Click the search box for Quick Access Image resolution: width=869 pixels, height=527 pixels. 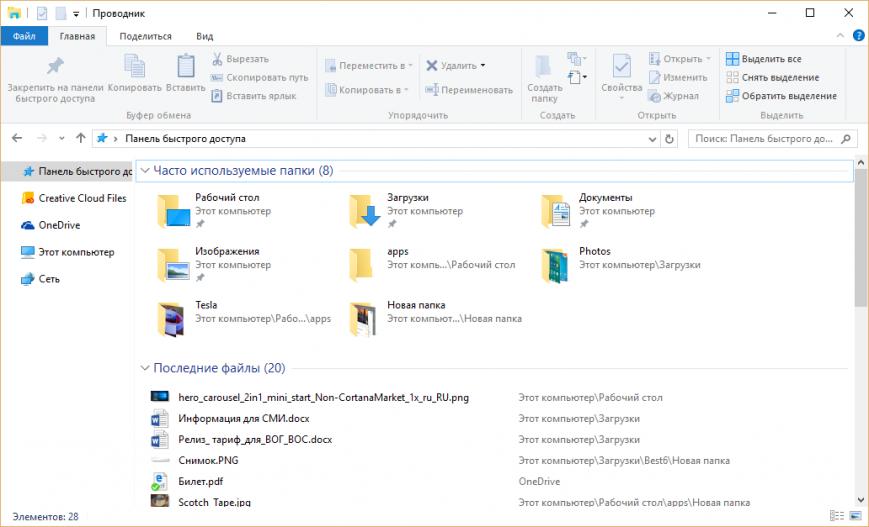[765, 139]
